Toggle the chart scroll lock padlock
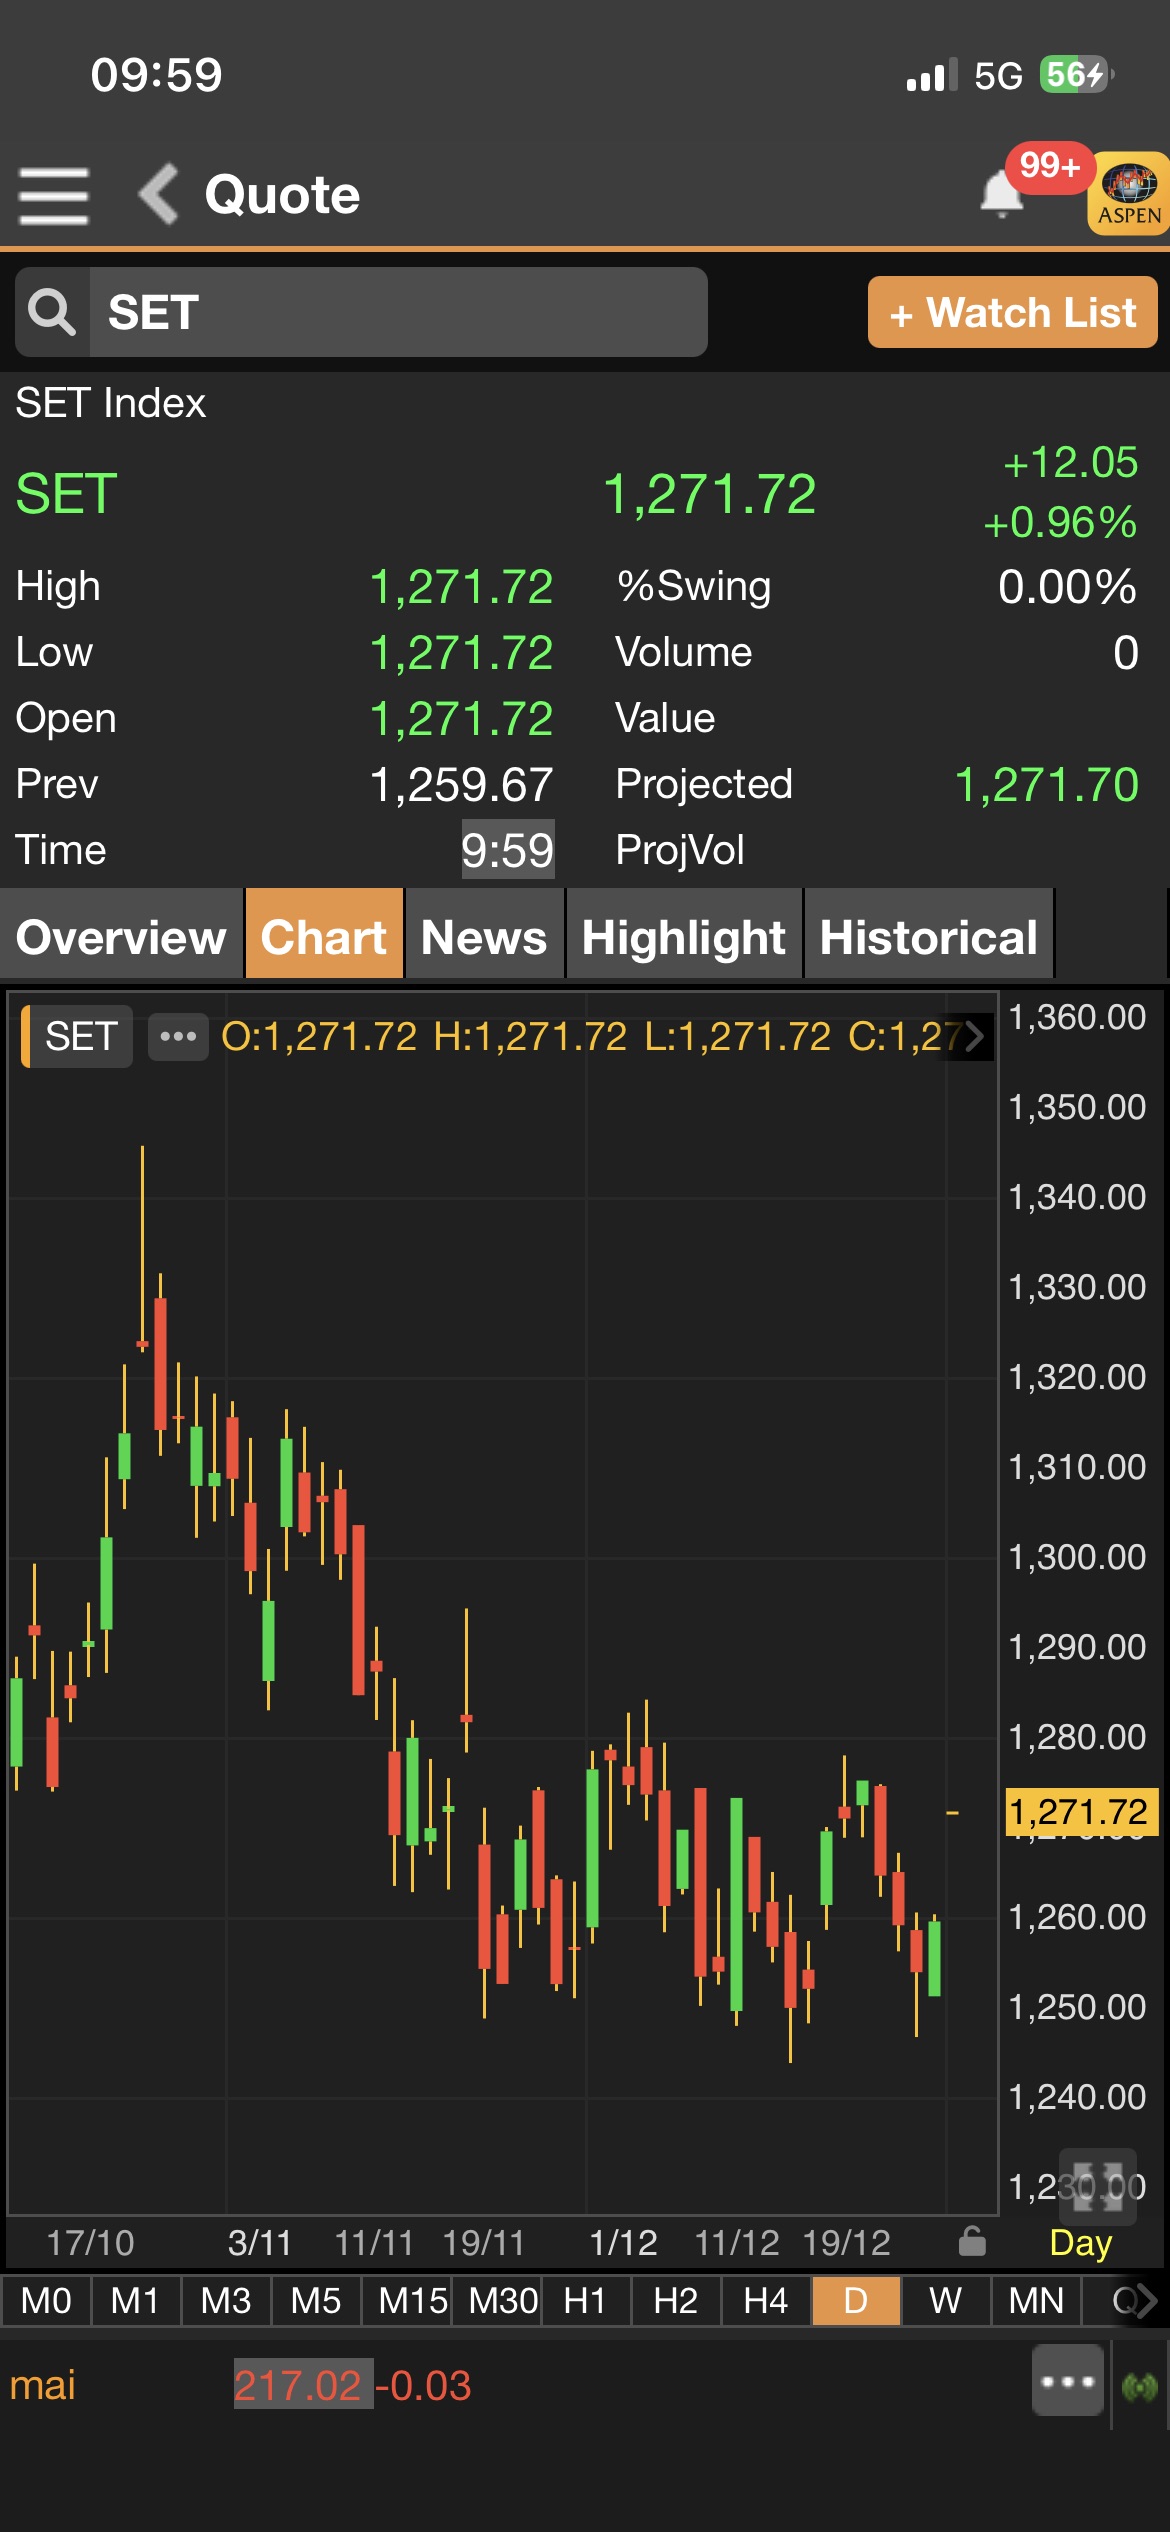The width and height of the screenshot is (1170, 2532). click(x=972, y=2242)
